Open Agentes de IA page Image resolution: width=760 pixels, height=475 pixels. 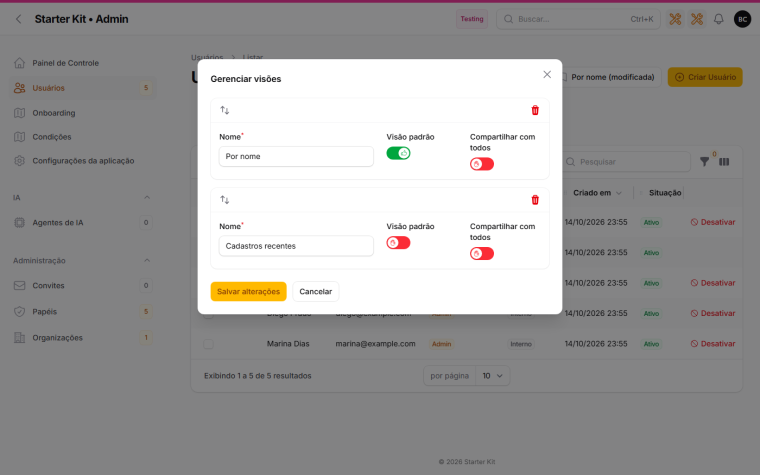tap(58, 222)
